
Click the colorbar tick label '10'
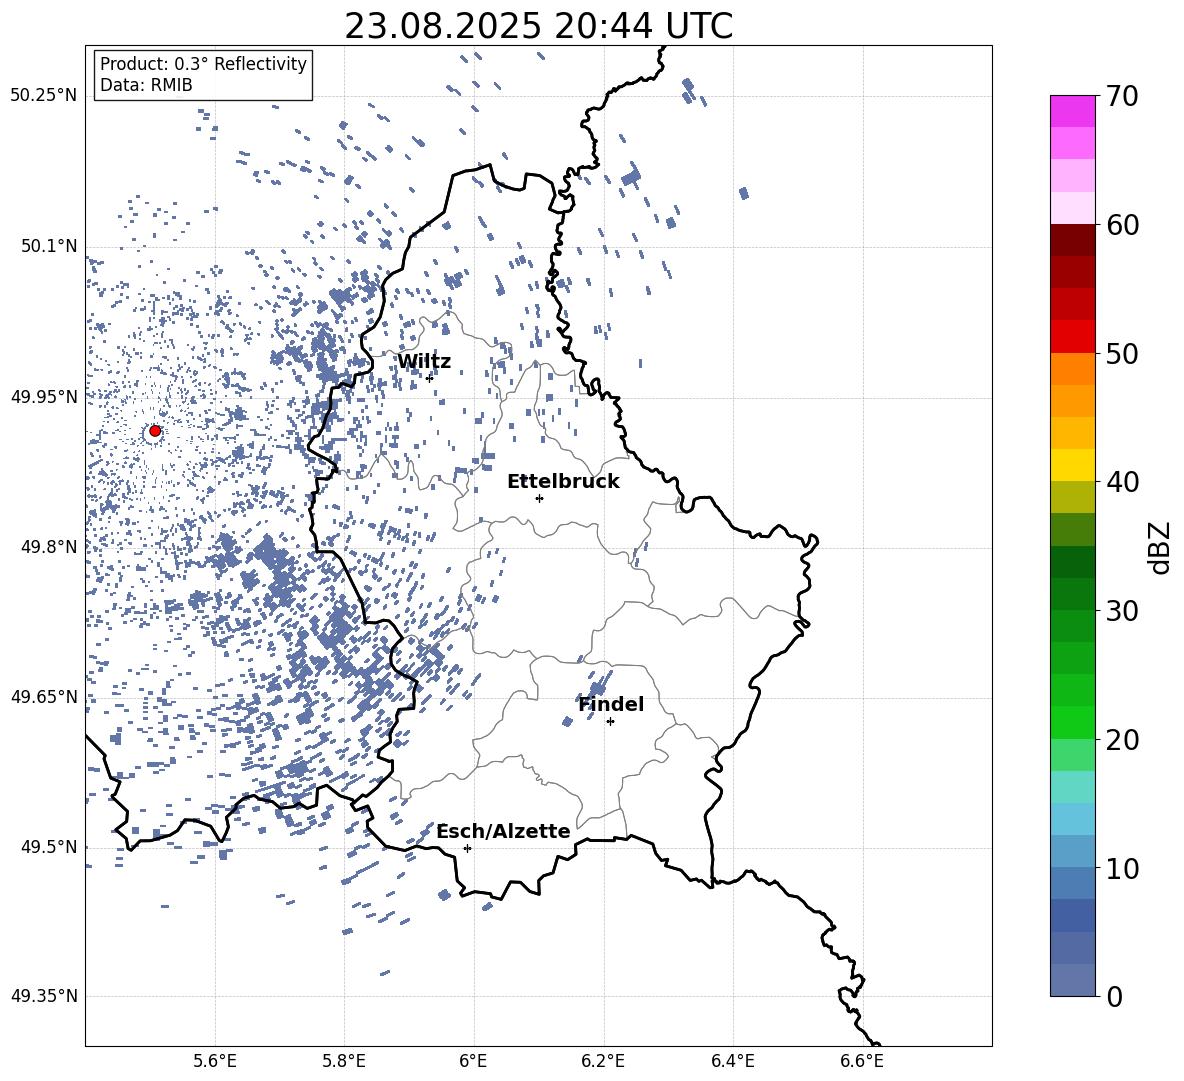point(1122,868)
